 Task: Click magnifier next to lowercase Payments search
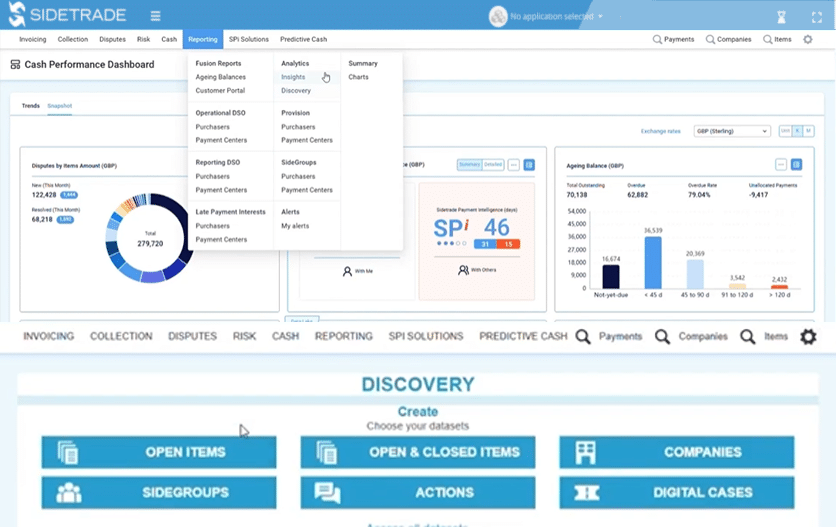(657, 39)
